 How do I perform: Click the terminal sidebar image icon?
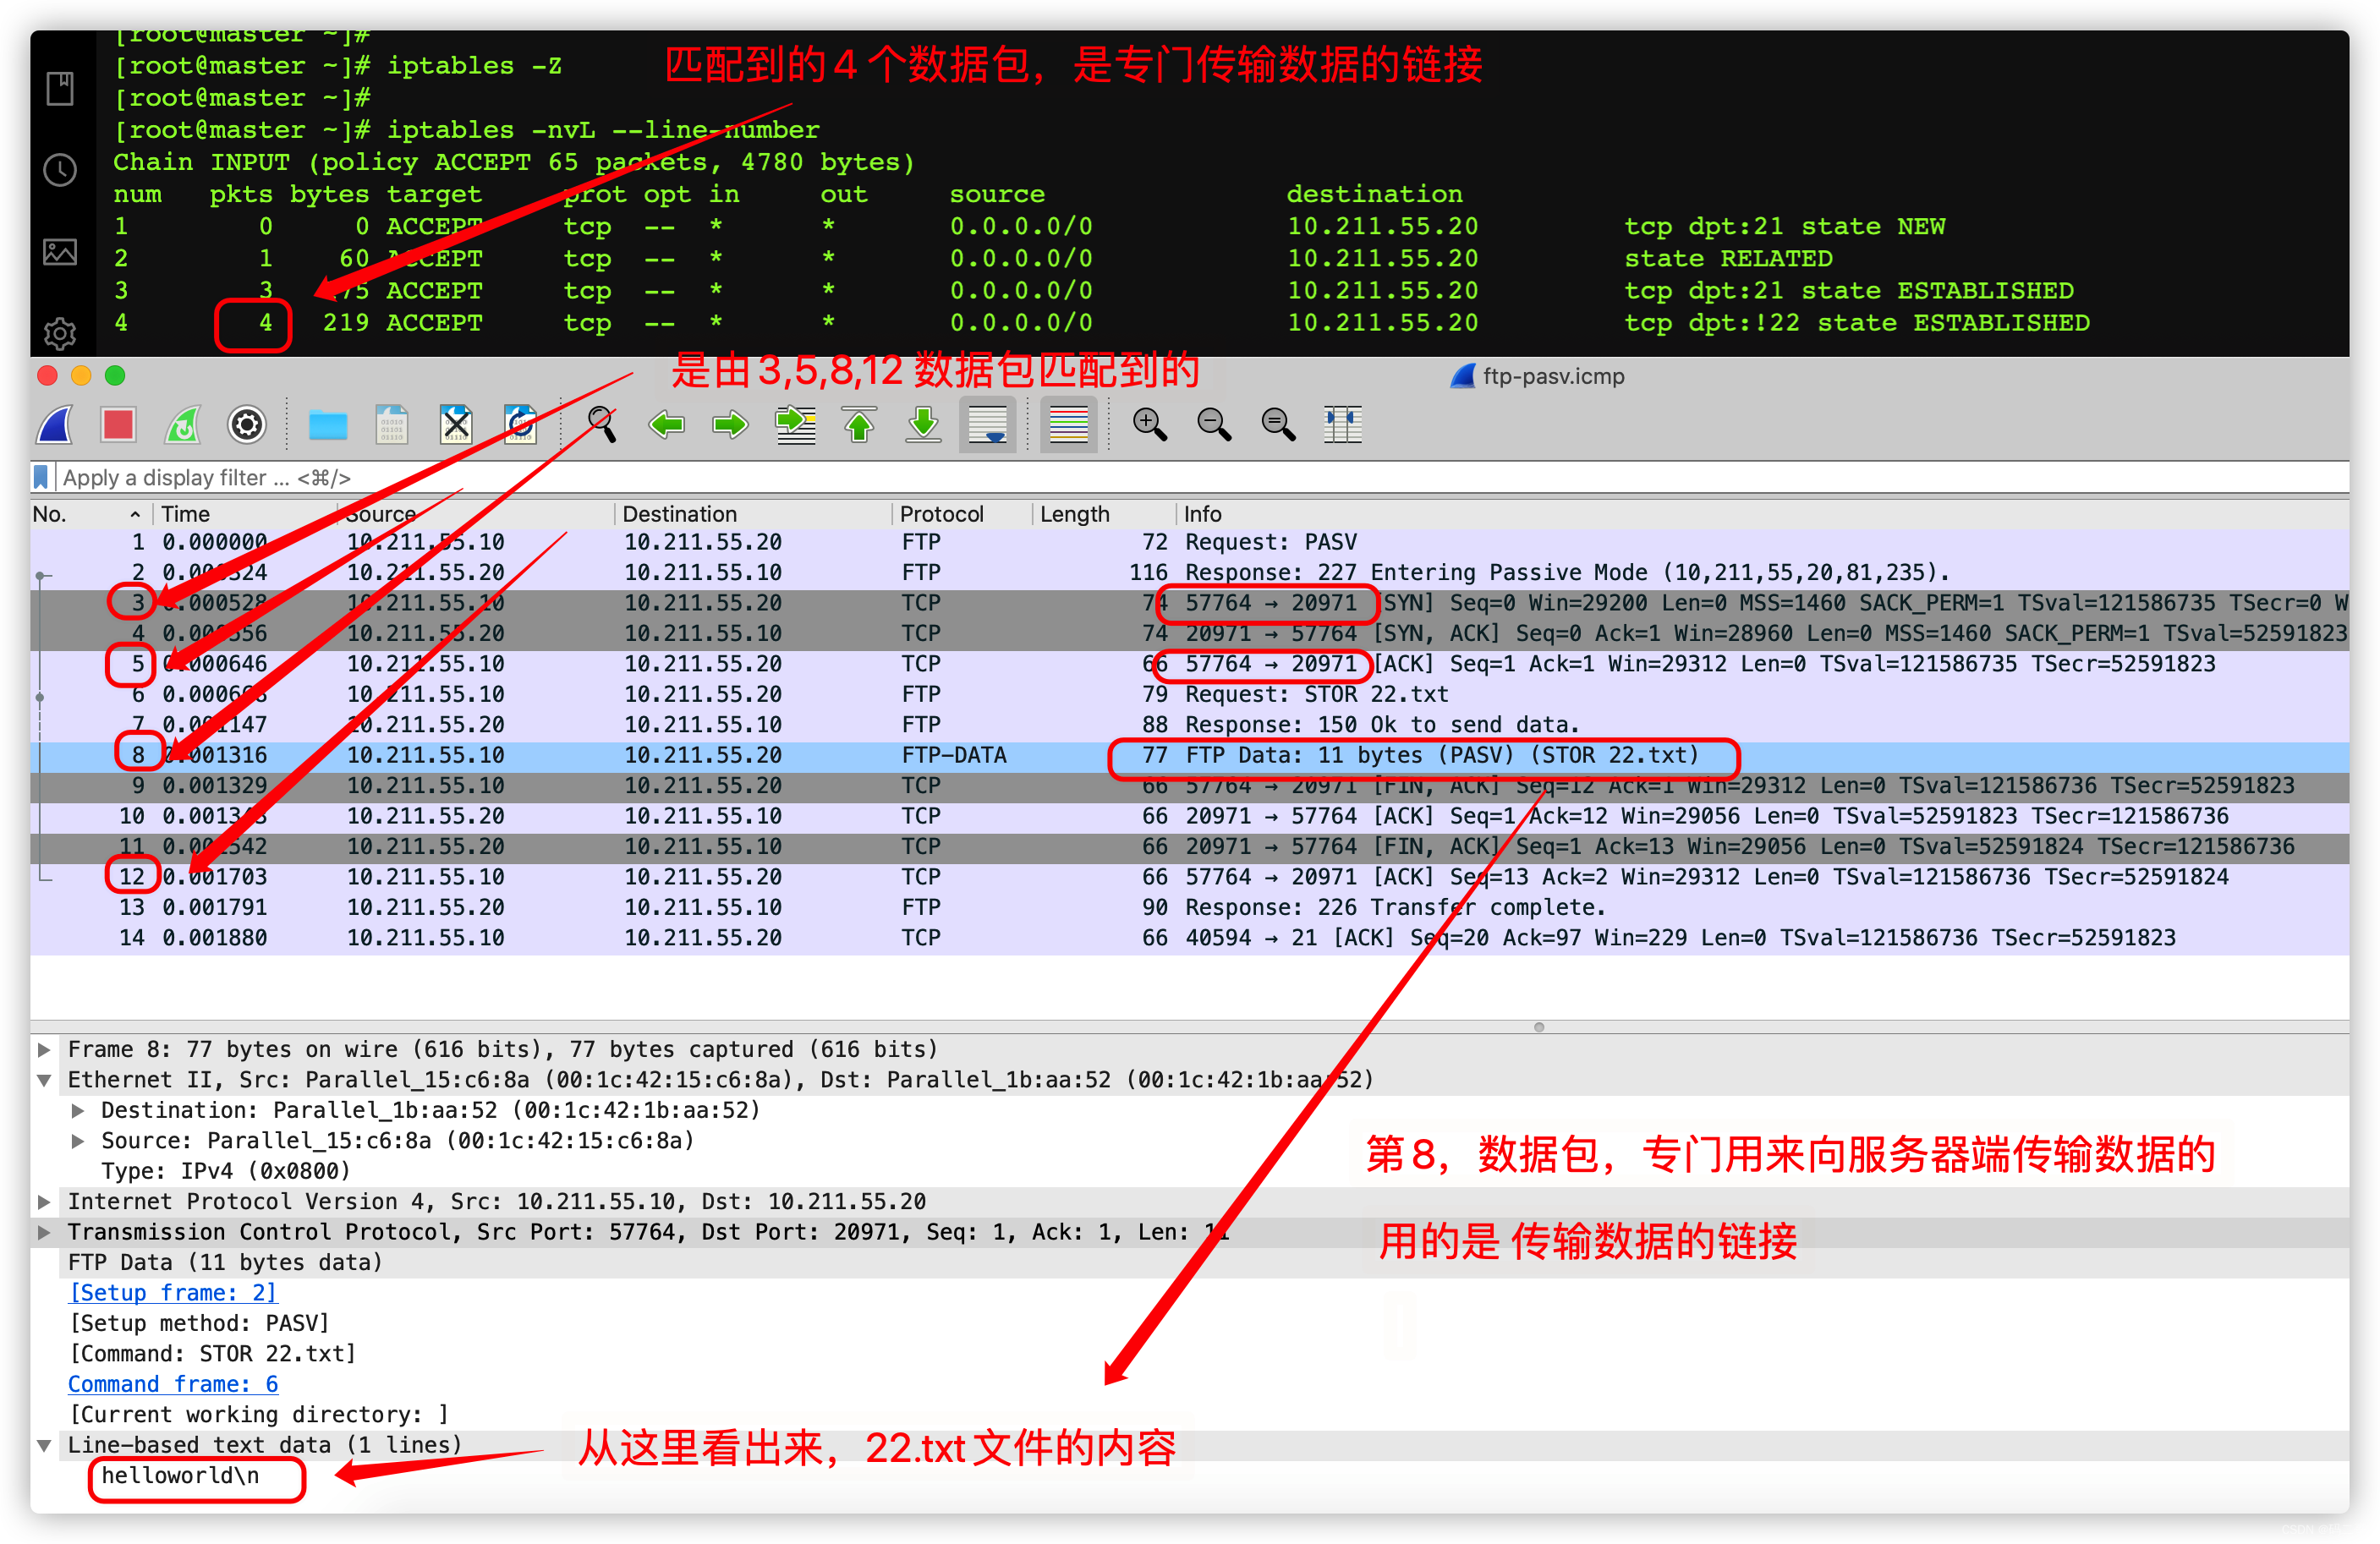tap(60, 252)
